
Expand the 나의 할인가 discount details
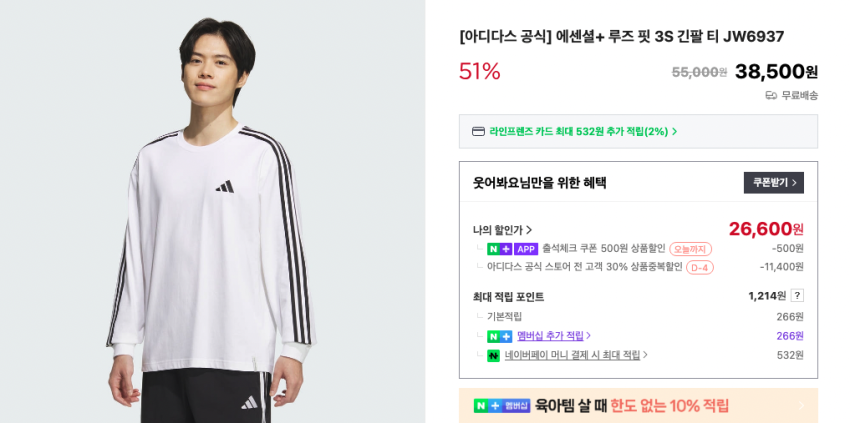pyautogui.click(x=503, y=230)
